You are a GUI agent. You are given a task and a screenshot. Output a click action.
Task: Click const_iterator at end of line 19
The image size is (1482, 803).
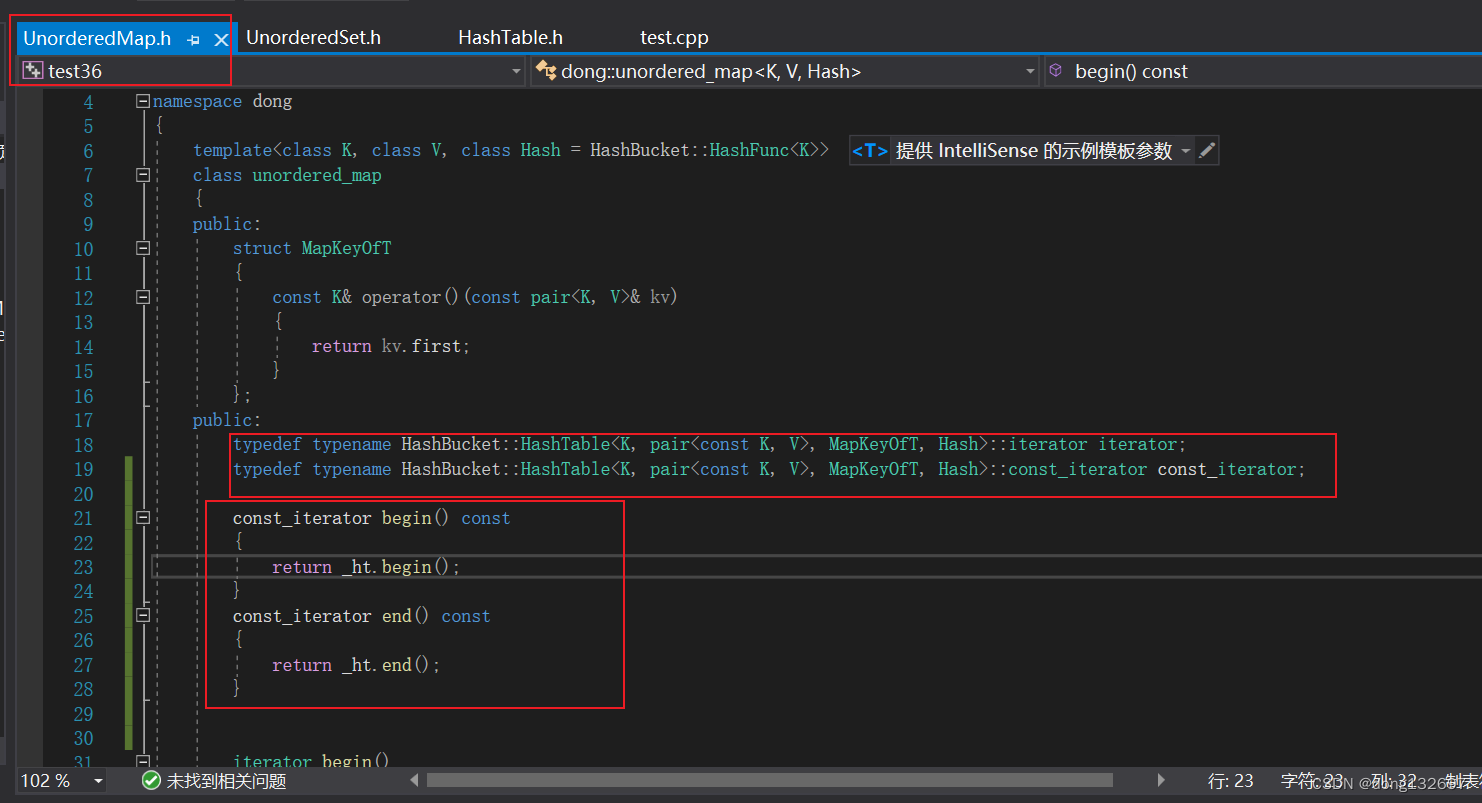click(1227, 469)
